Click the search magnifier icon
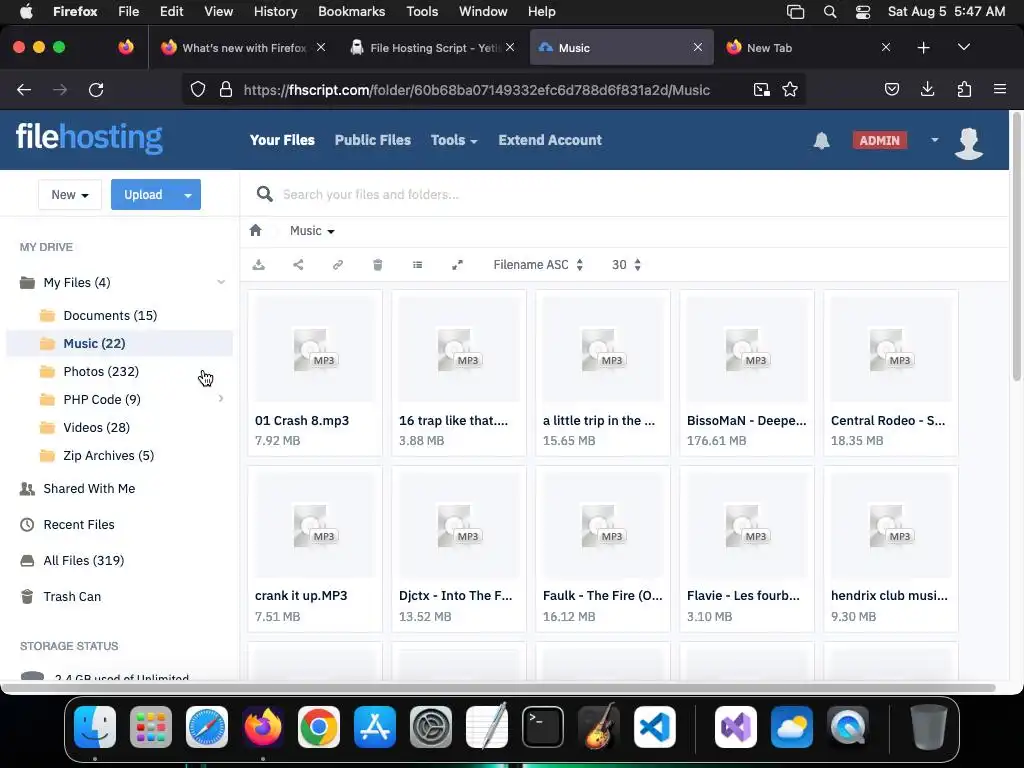This screenshot has width=1024, height=768. click(264, 194)
